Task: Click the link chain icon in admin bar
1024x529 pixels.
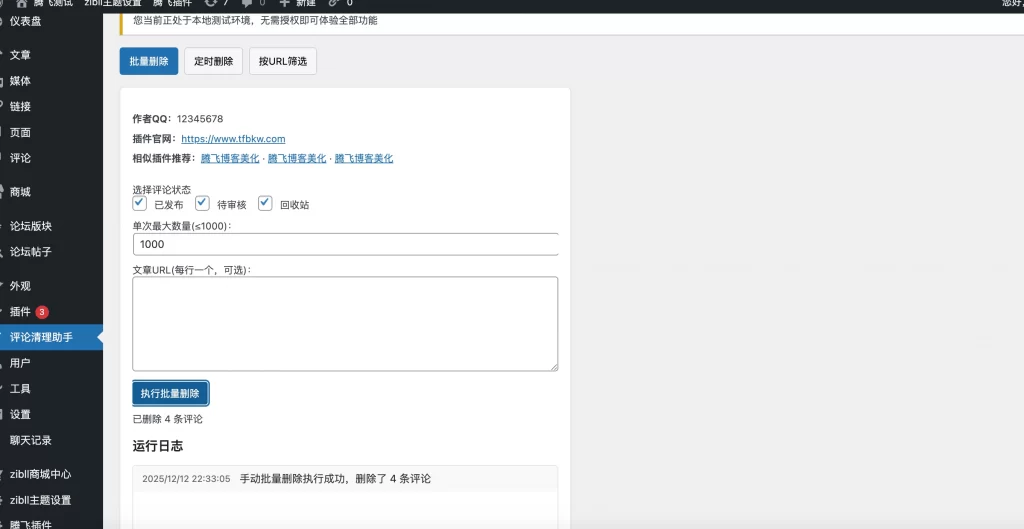Action: pyautogui.click(x=334, y=3)
